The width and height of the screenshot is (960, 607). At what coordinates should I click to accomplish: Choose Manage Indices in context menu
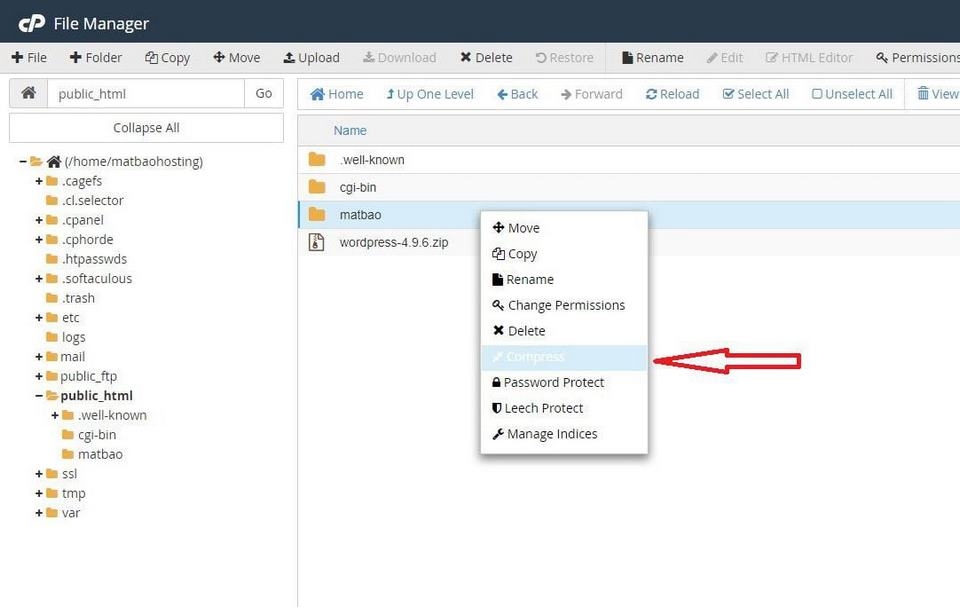point(564,434)
